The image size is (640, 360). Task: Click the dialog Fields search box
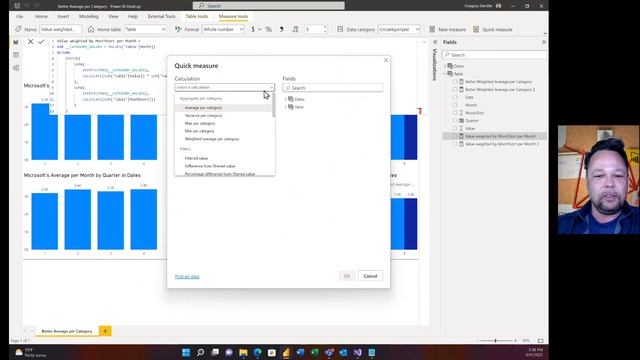(x=333, y=88)
